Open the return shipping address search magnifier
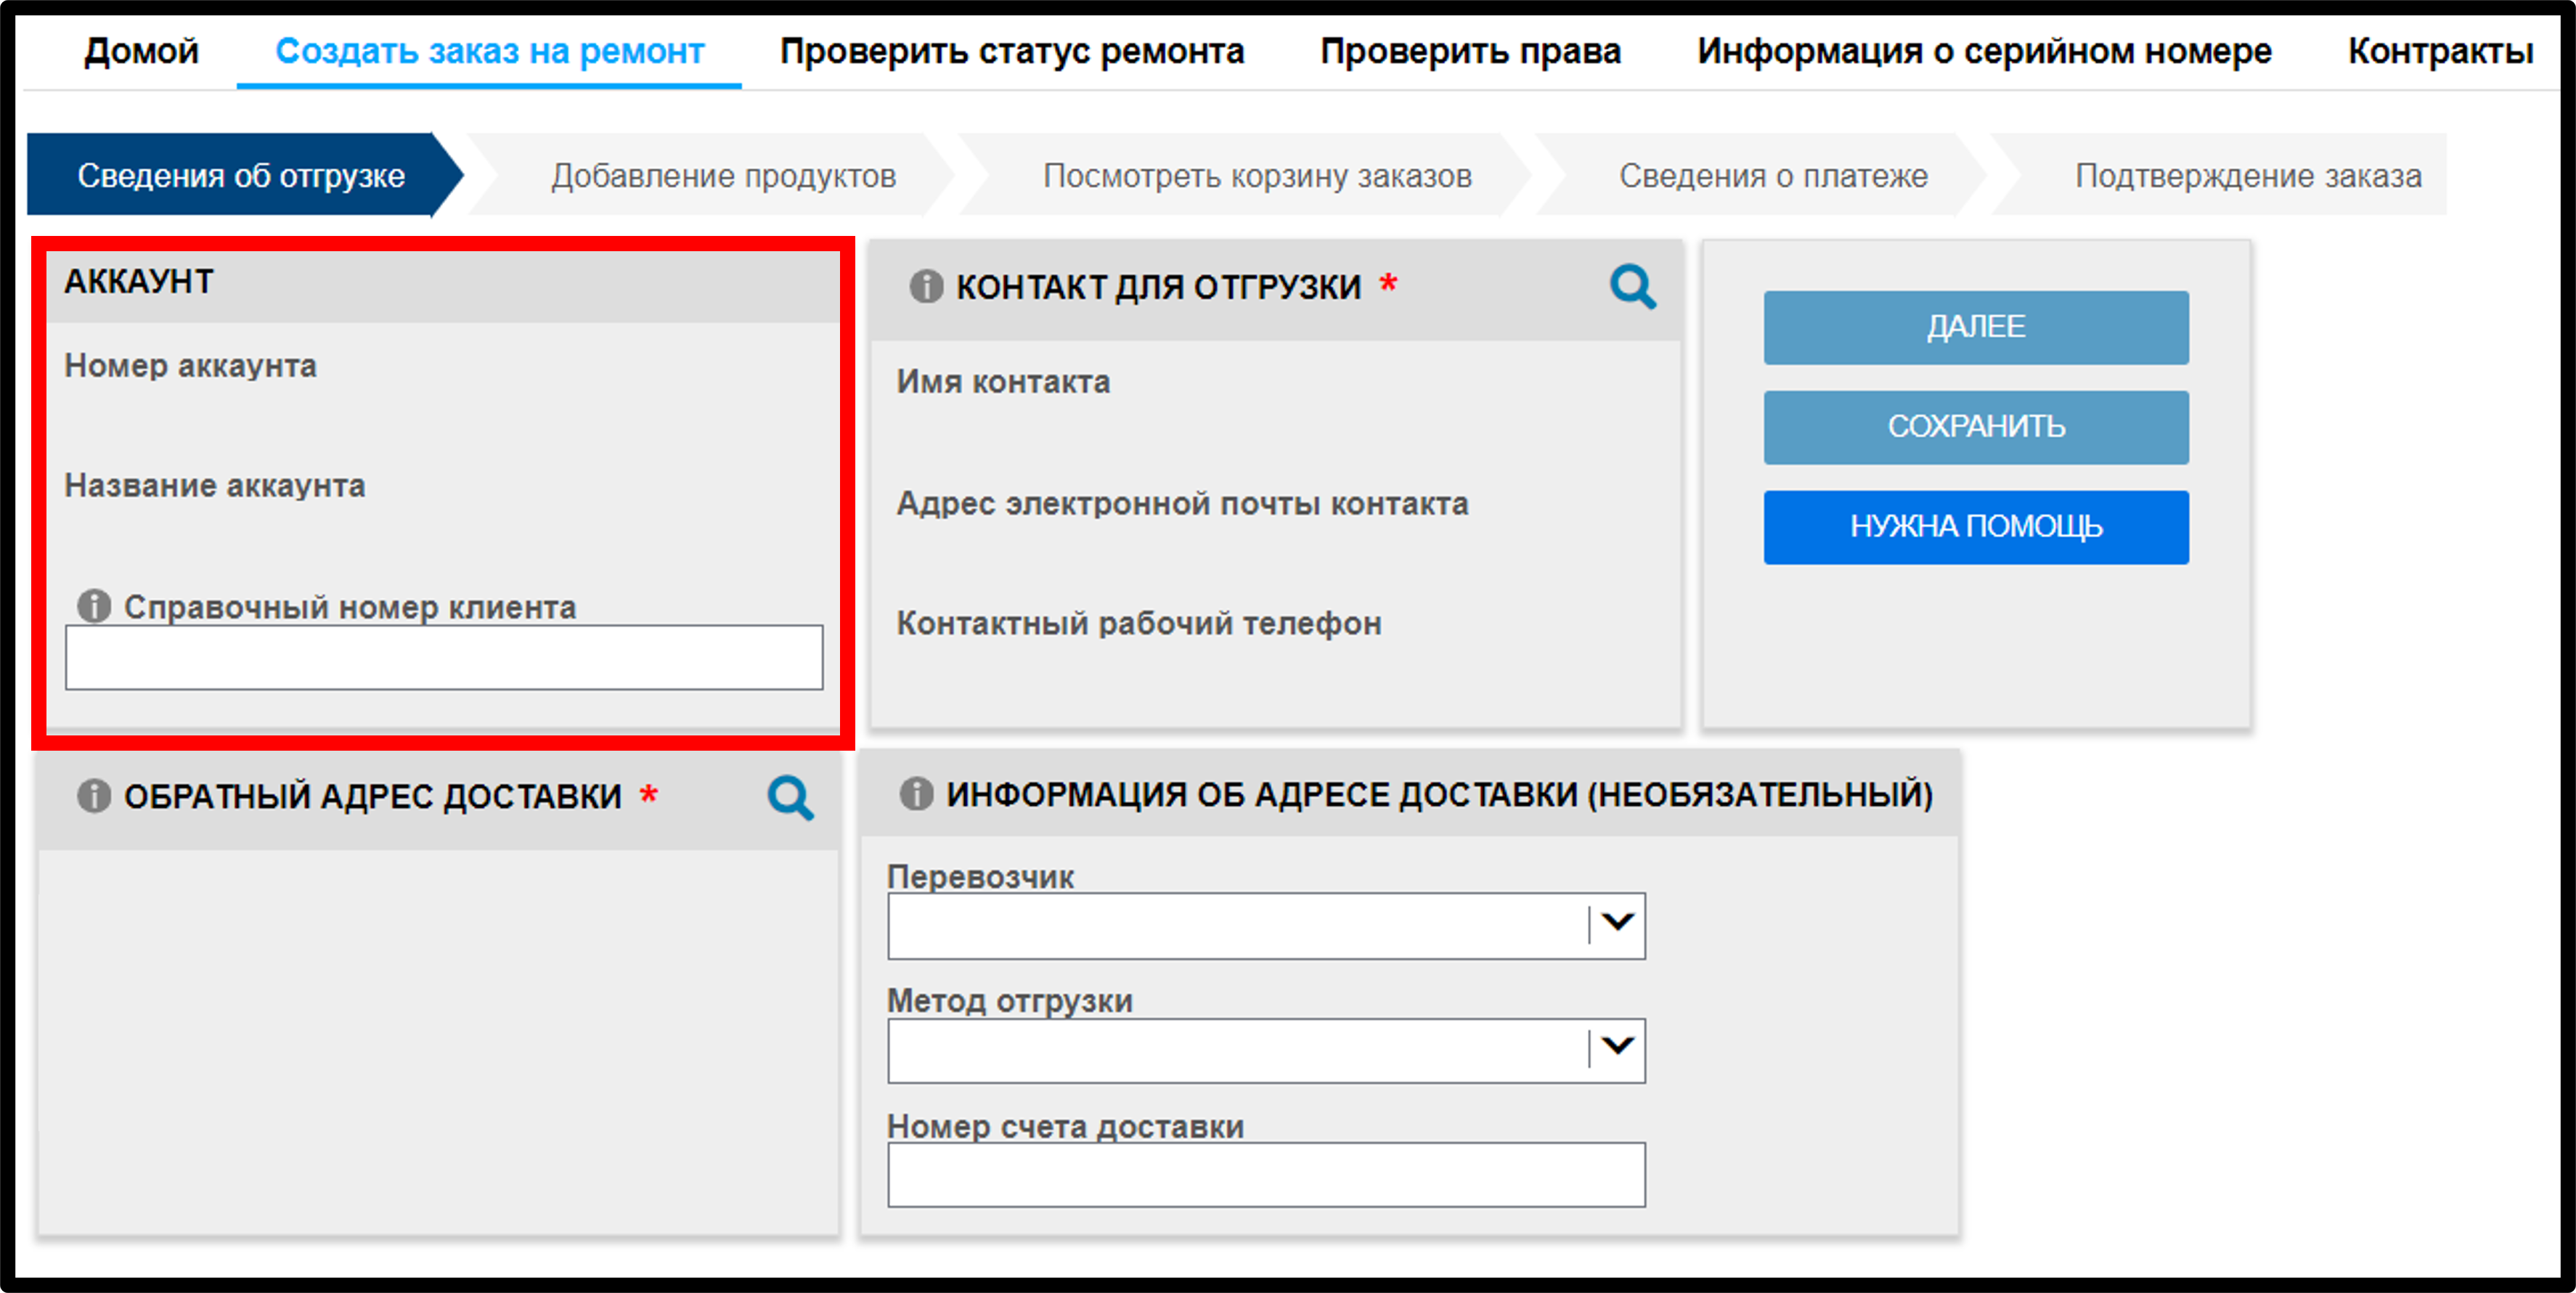This screenshot has width=2576, height=1293. pos(790,797)
